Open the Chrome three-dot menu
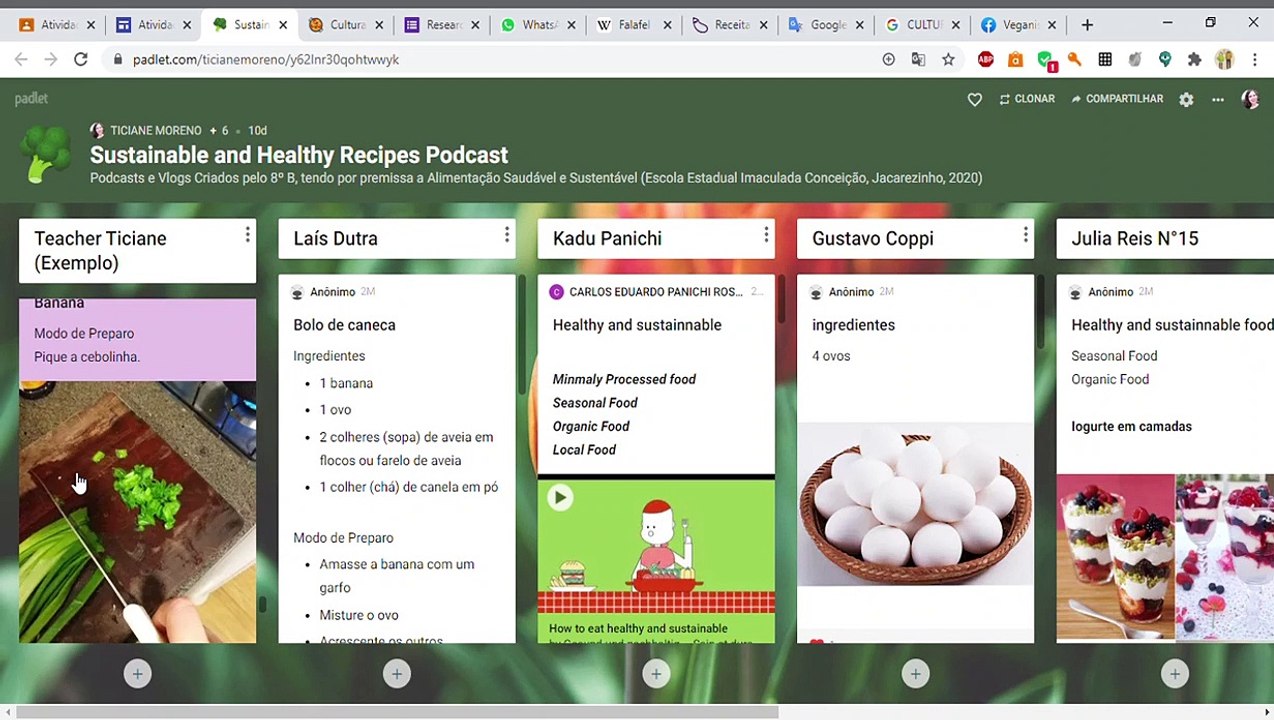 pos(1254,60)
